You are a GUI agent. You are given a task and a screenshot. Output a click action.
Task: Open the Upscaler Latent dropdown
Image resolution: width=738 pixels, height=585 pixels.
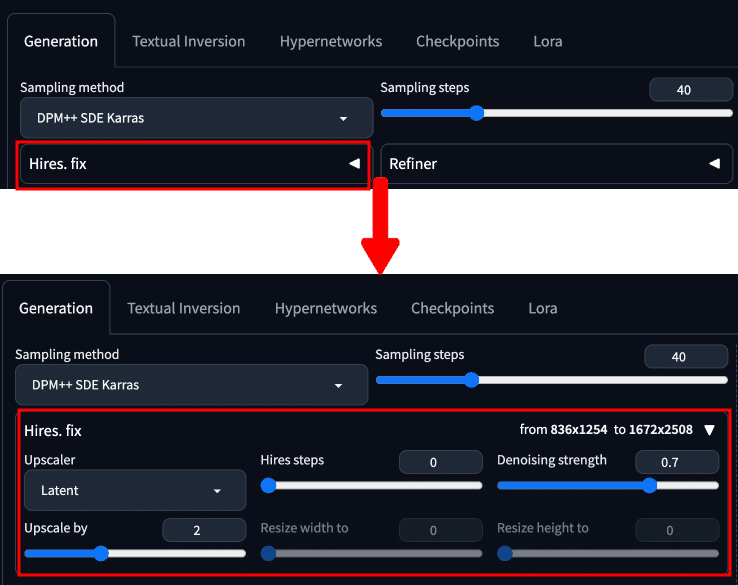pos(135,490)
